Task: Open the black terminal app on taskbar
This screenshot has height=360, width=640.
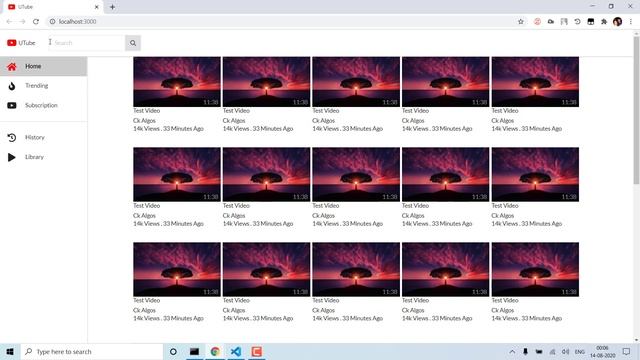Action: tap(194, 351)
